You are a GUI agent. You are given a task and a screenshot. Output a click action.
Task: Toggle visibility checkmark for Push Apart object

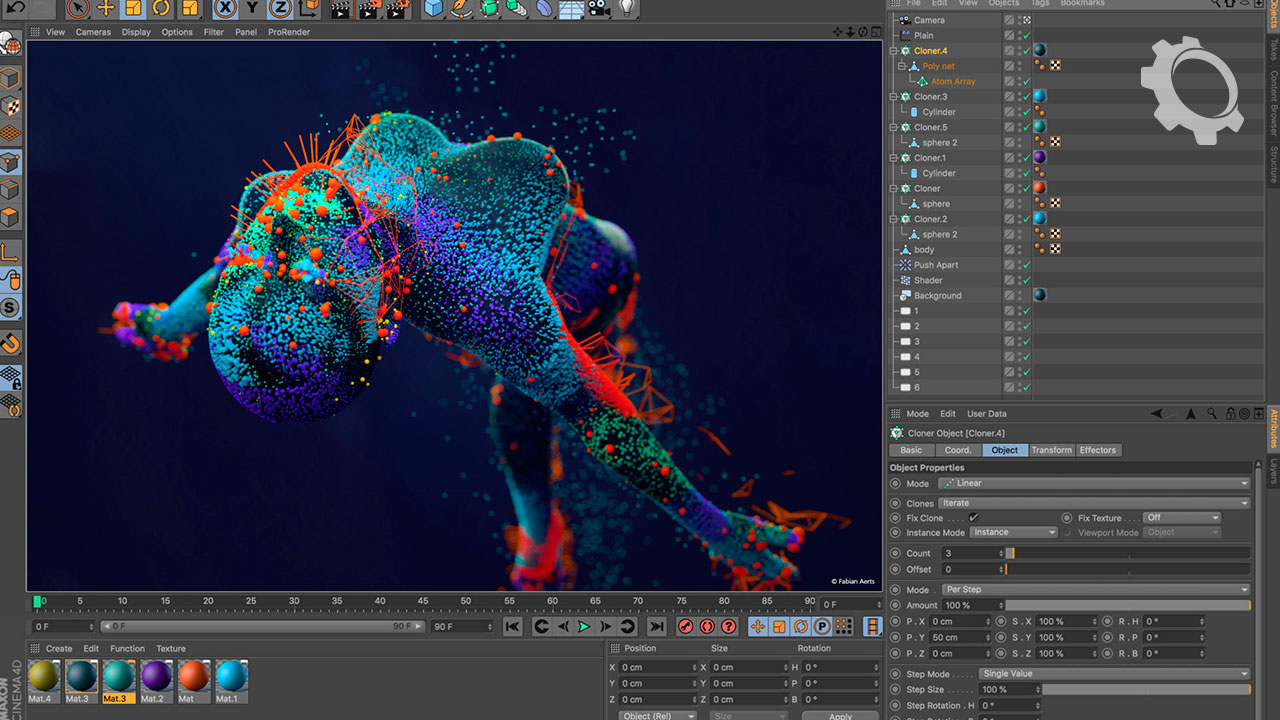[1026, 265]
